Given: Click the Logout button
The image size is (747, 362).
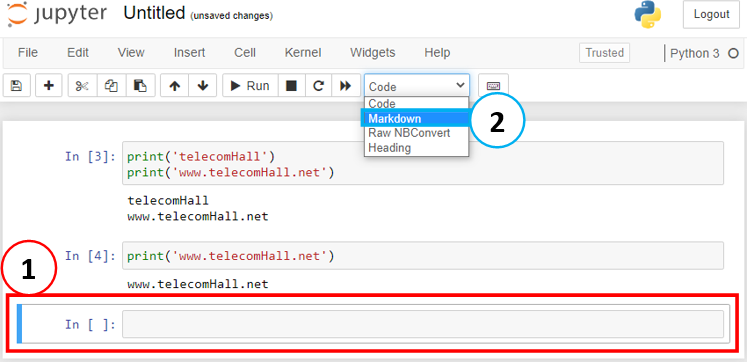Looking at the screenshot, I should pyautogui.click(x=711, y=14).
